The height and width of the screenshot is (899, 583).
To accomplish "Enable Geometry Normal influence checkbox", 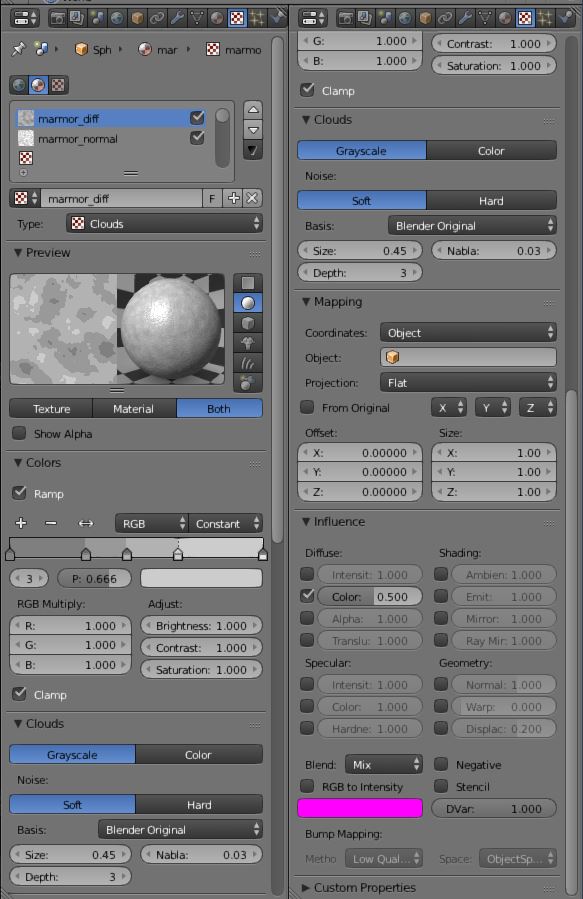I will (441, 684).
